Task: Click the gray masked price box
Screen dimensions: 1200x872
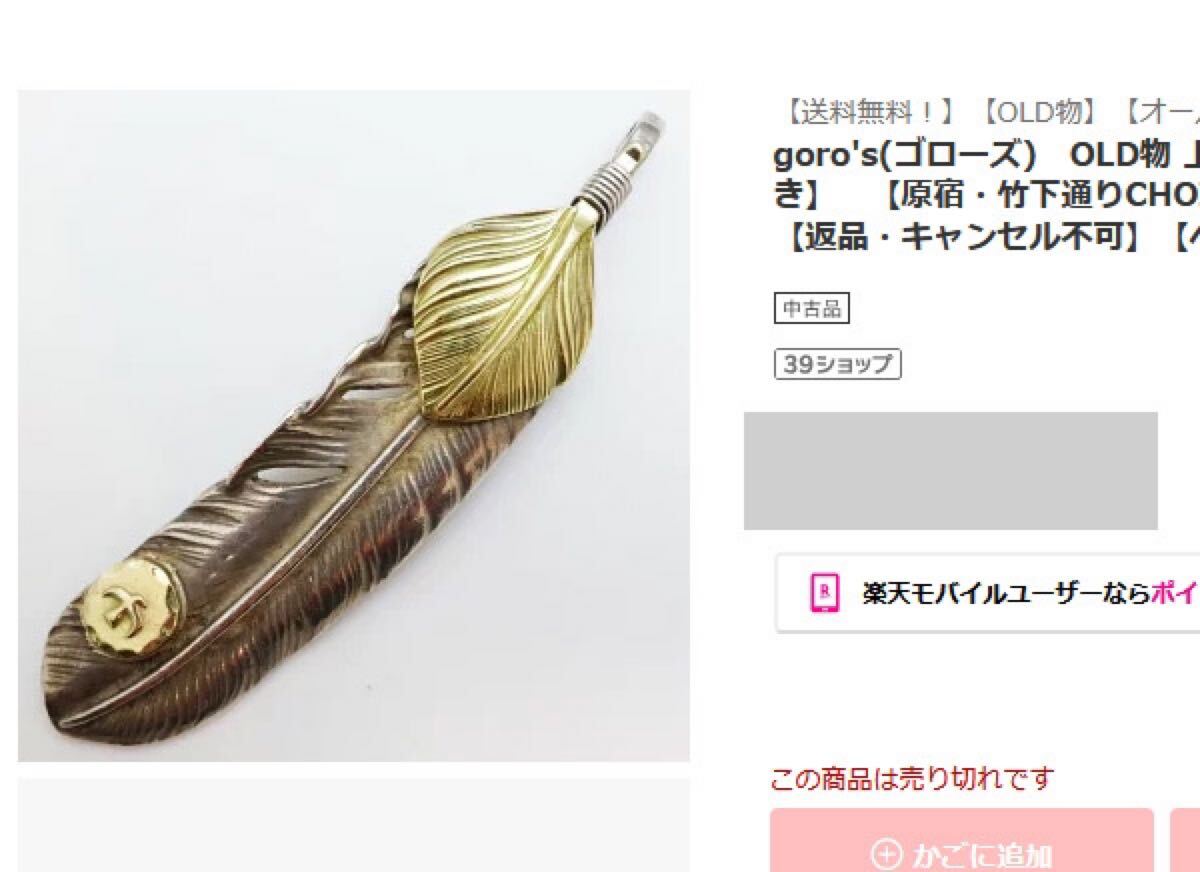Action: tap(951, 471)
